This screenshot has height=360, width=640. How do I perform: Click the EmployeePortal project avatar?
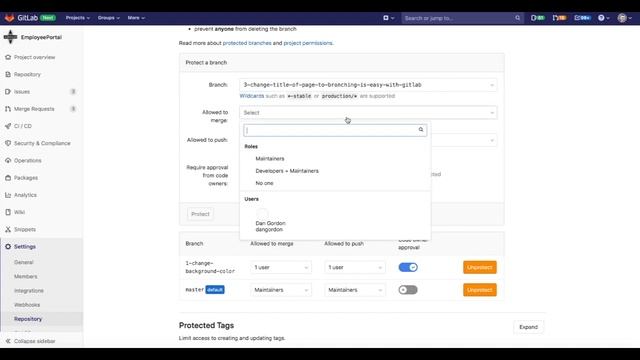coord(10,37)
